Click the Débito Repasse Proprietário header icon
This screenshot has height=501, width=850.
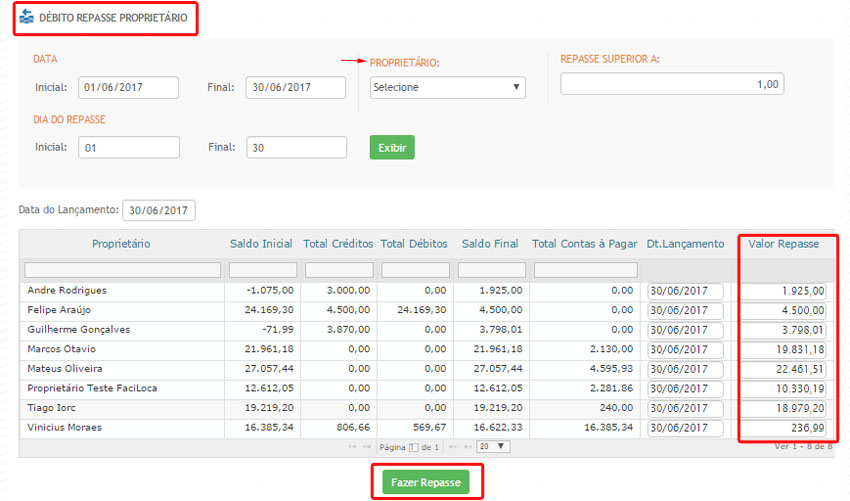click(x=27, y=17)
